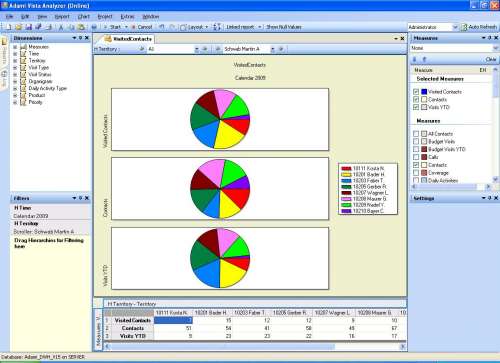Click the Print toolbar icon

point(94,27)
